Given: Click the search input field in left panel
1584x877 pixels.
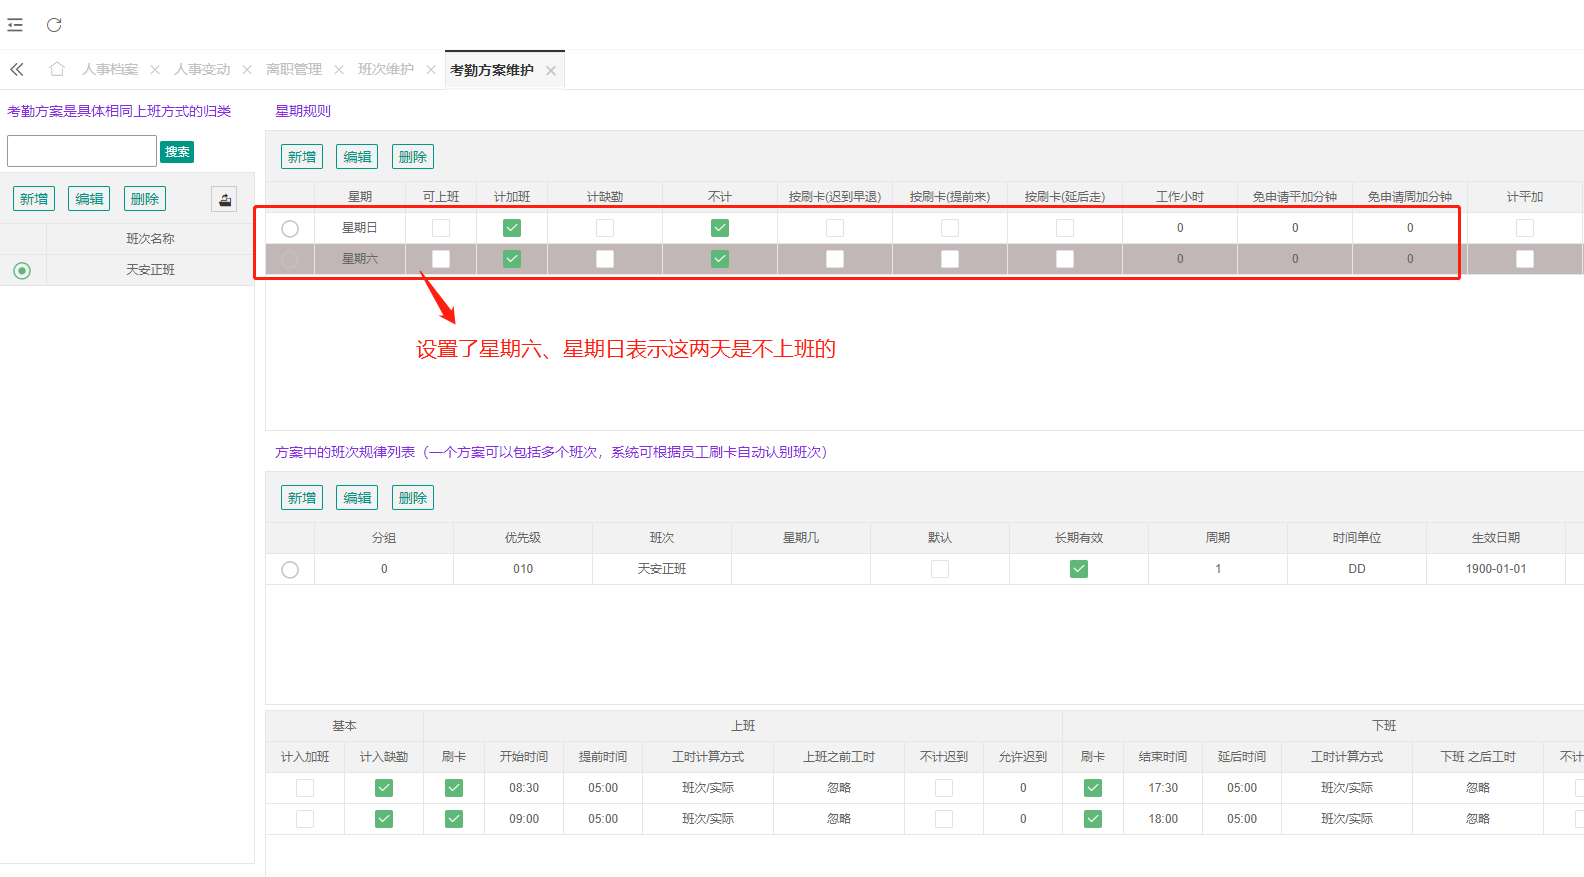Looking at the screenshot, I should [82, 151].
